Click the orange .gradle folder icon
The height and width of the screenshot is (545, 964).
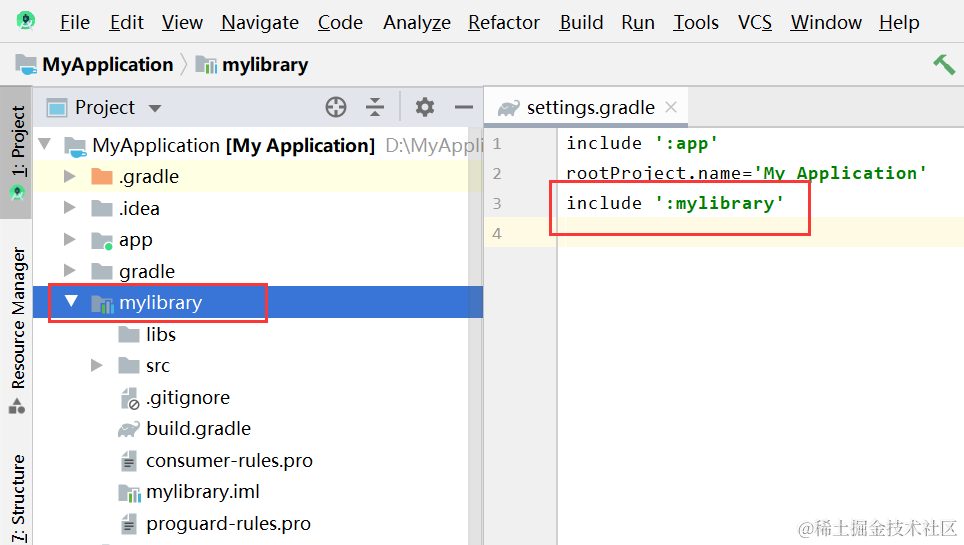[101, 177]
